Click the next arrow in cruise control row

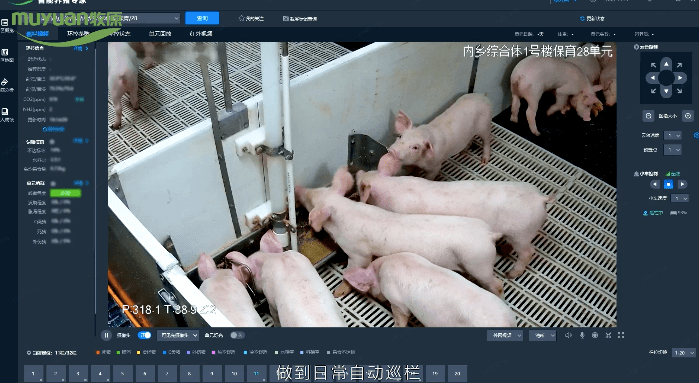[x=682, y=184]
